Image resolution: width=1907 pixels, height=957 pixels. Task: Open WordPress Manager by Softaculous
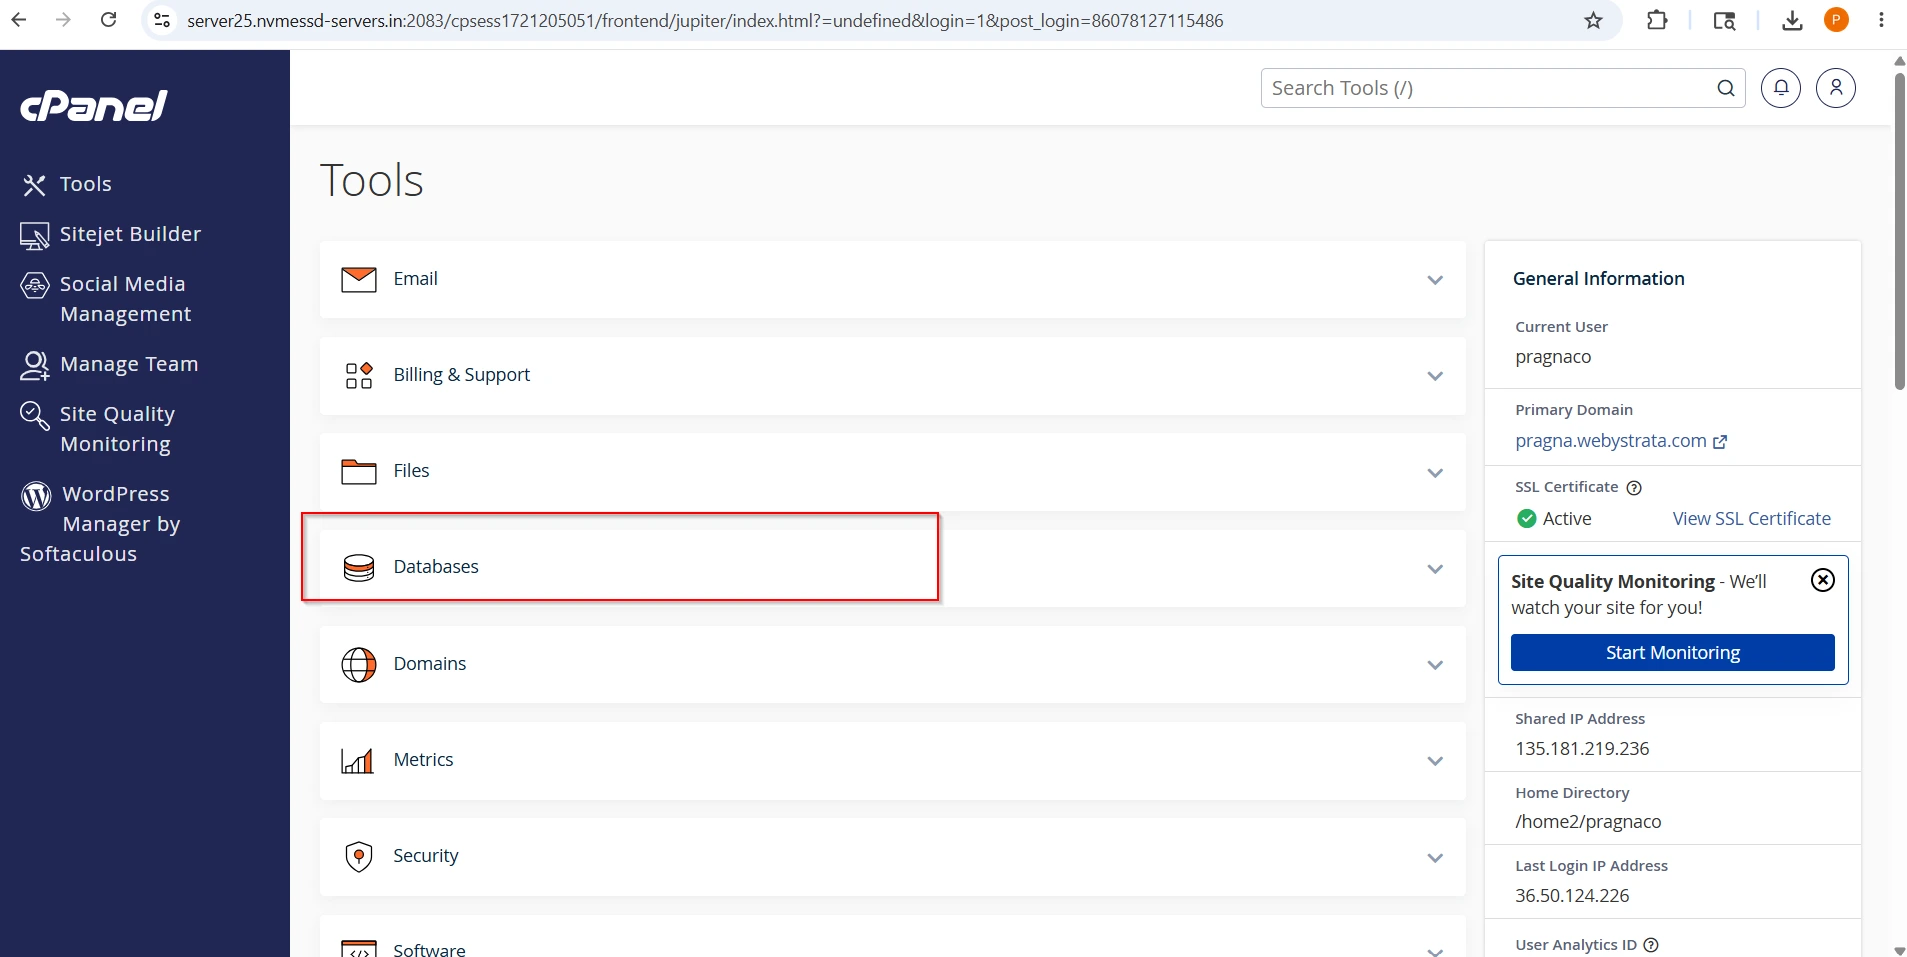[x=100, y=524]
